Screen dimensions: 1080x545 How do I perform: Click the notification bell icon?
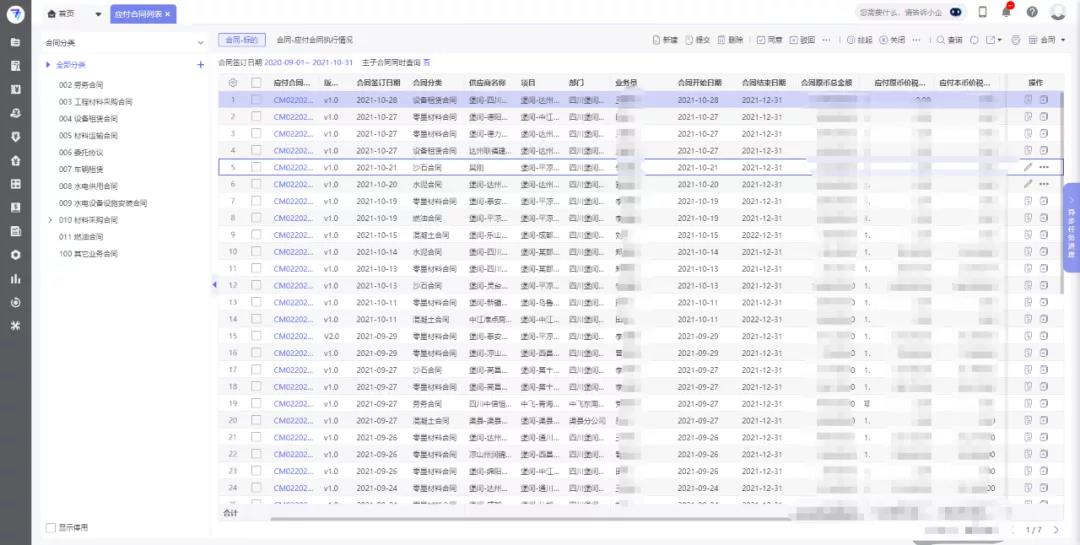tap(1006, 12)
